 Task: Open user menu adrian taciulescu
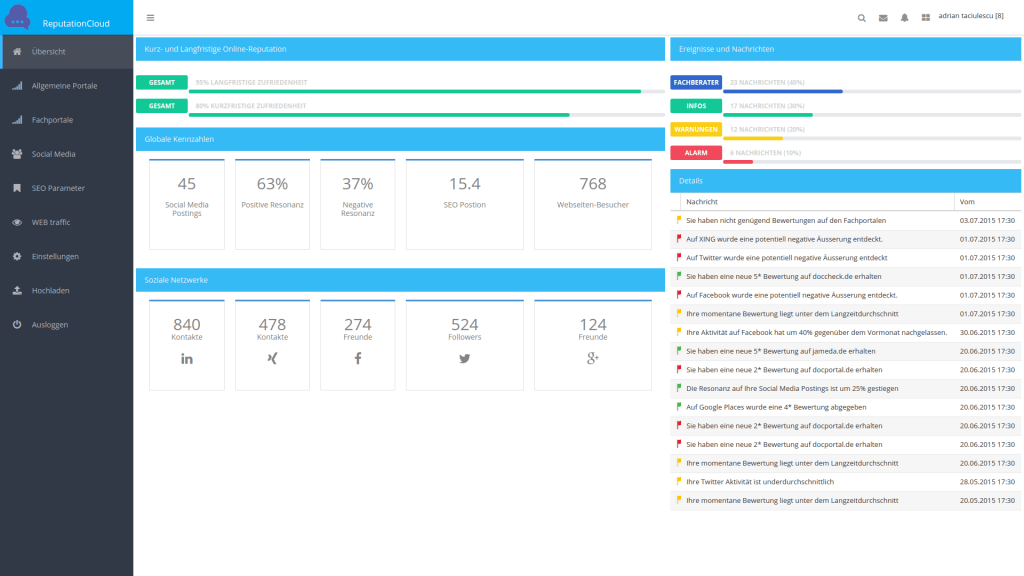(970, 16)
